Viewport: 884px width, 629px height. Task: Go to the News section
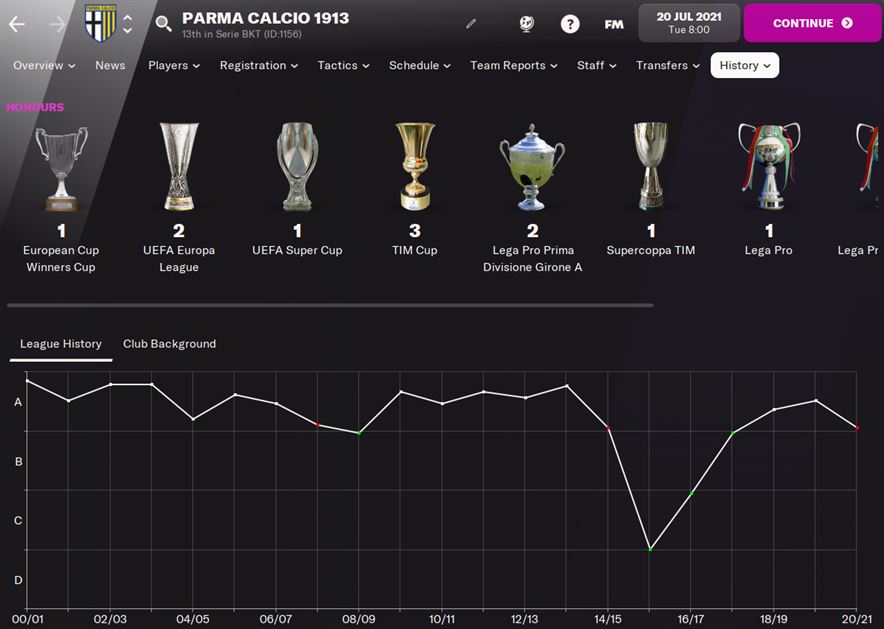coord(110,65)
